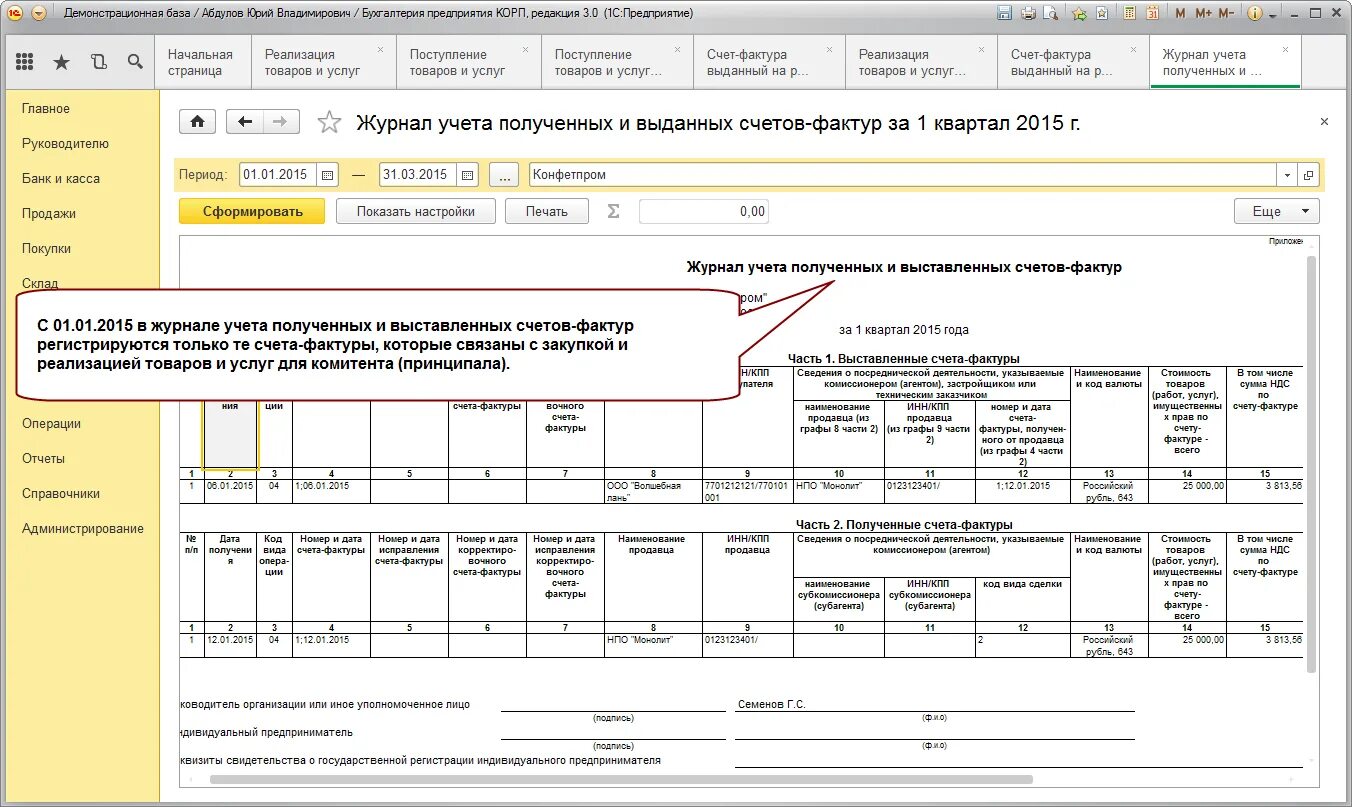Click the Показать настройки button
Image resolution: width=1352 pixels, height=807 pixels.
(x=415, y=211)
